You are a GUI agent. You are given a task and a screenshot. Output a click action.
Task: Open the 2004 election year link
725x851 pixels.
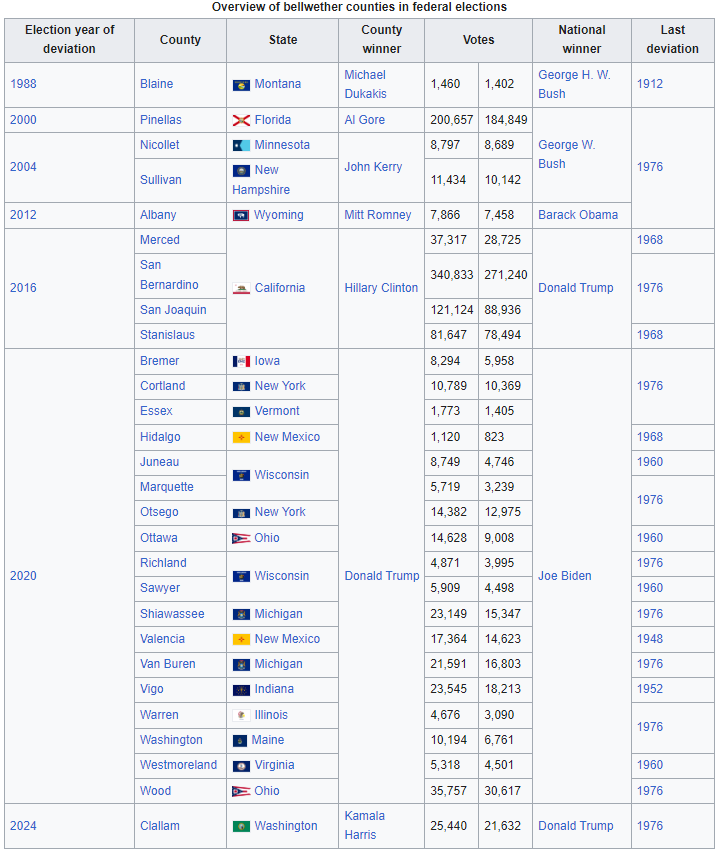click(23, 167)
